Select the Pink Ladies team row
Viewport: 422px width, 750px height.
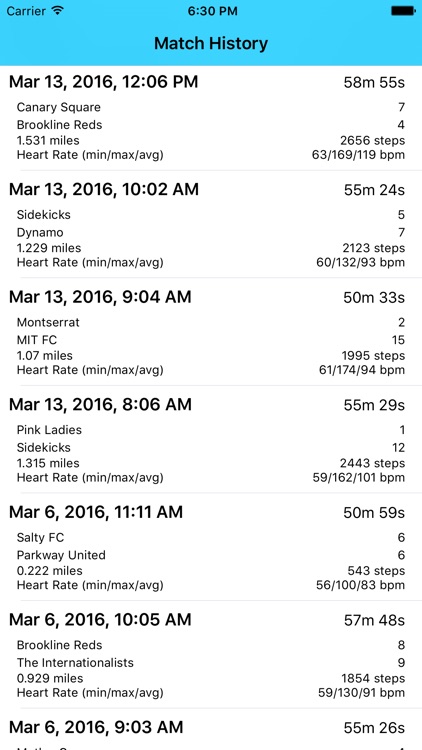coord(211,430)
